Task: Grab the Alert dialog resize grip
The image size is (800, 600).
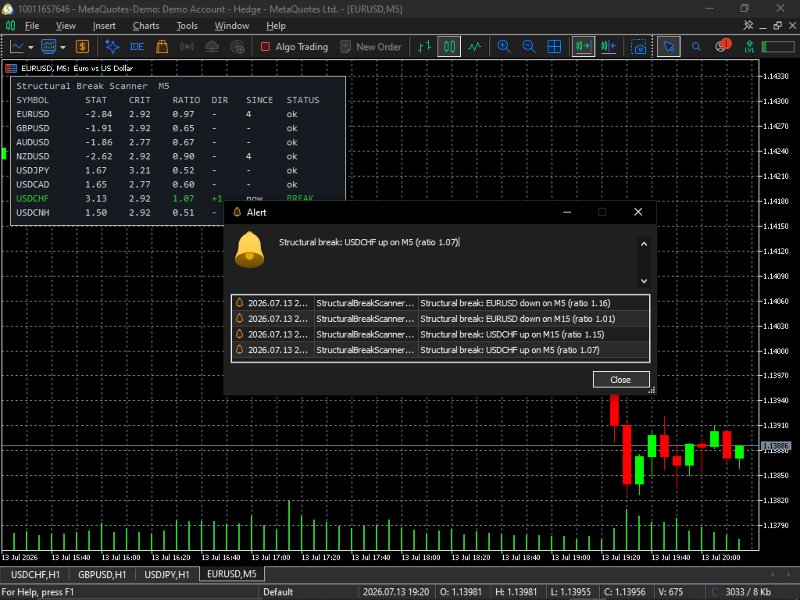Action: 652,390
